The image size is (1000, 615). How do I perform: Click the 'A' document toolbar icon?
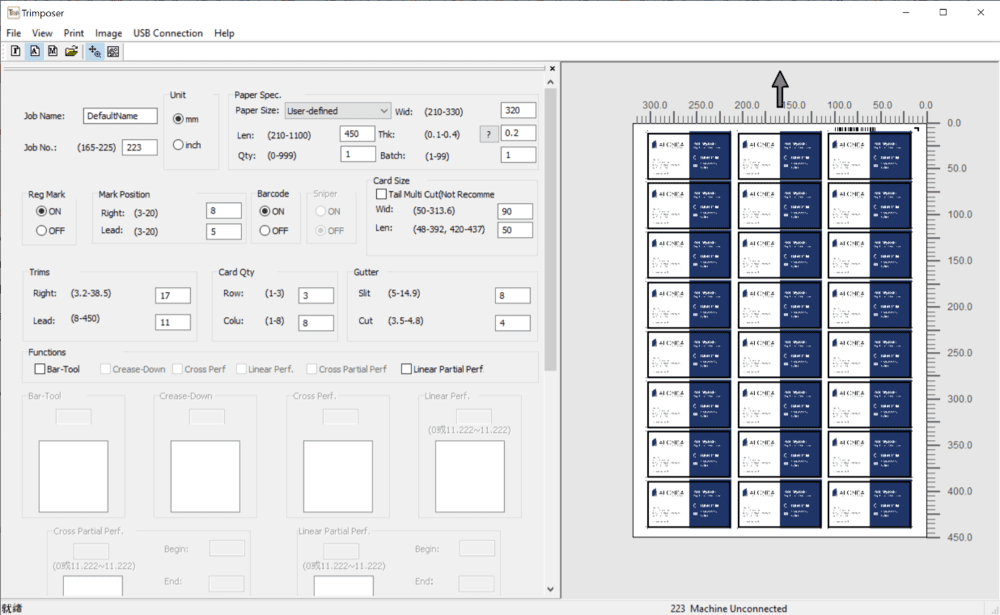[x=34, y=51]
